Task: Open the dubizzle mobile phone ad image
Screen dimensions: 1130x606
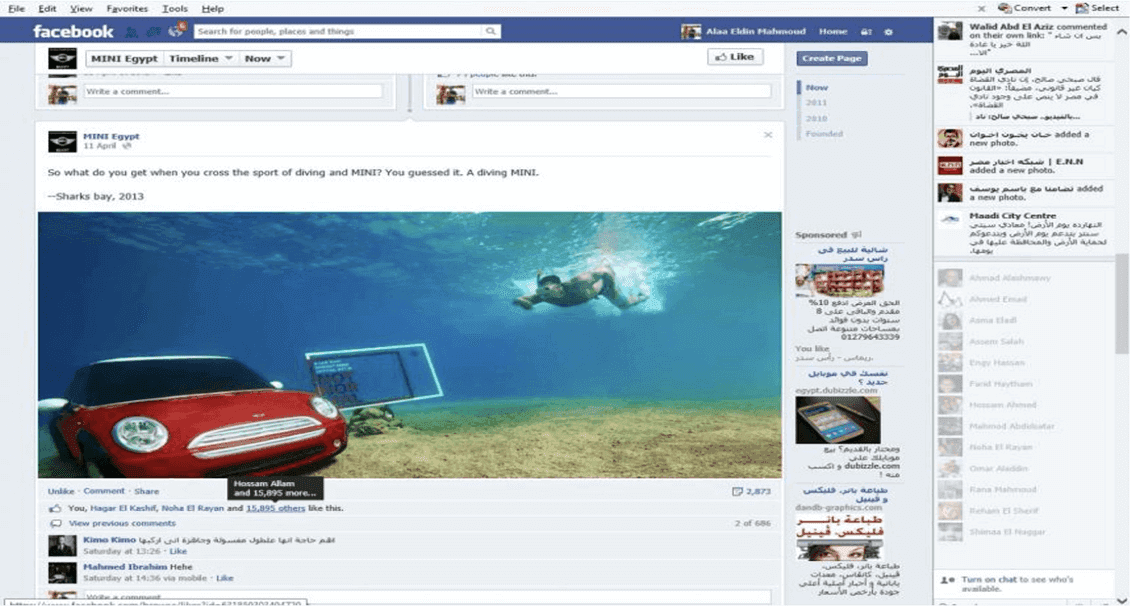Action: pos(837,420)
